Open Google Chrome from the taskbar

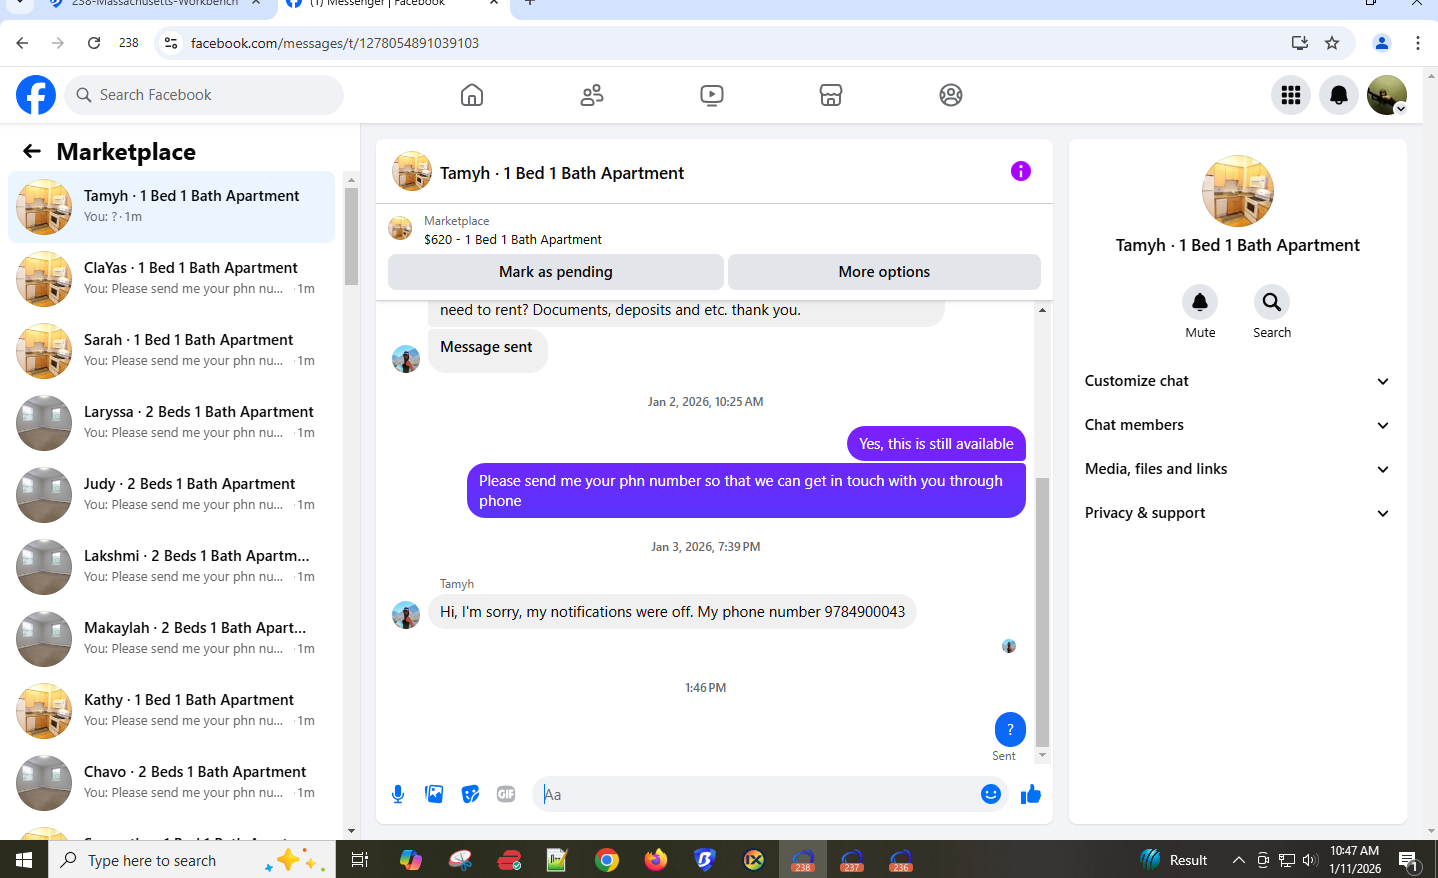[x=607, y=860]
